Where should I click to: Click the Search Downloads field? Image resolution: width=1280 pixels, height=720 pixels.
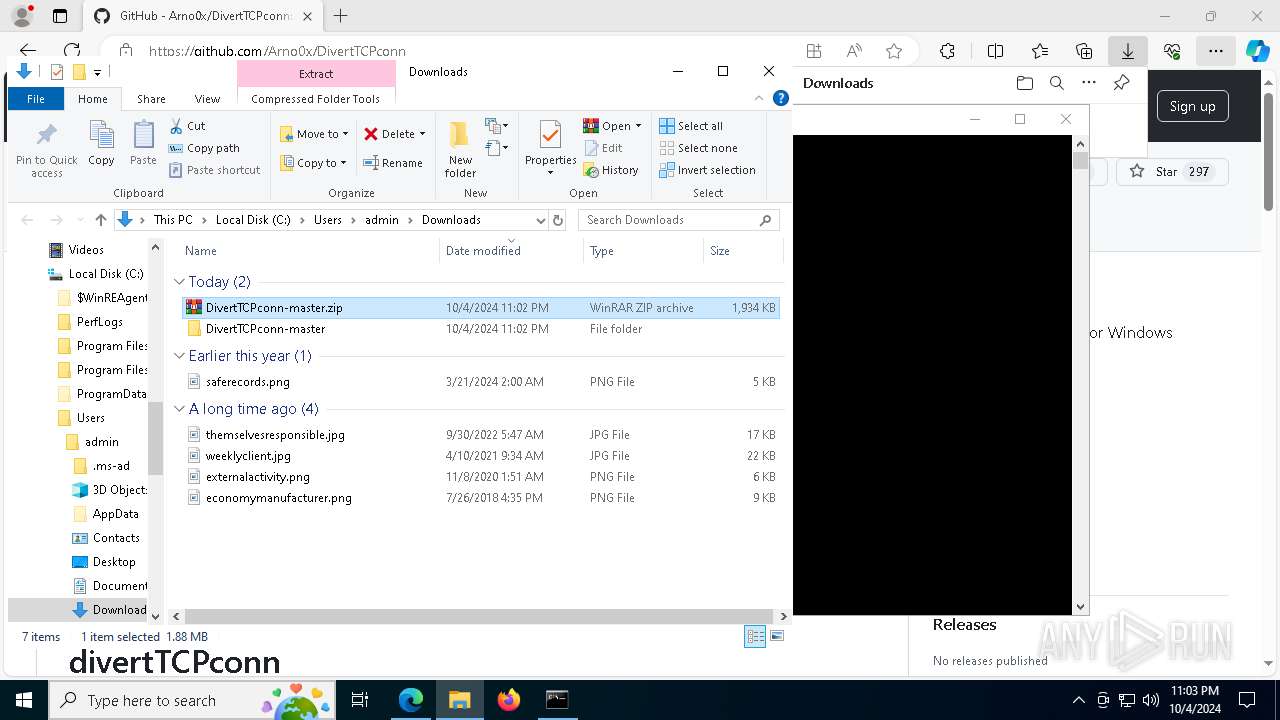pos(680,220)
